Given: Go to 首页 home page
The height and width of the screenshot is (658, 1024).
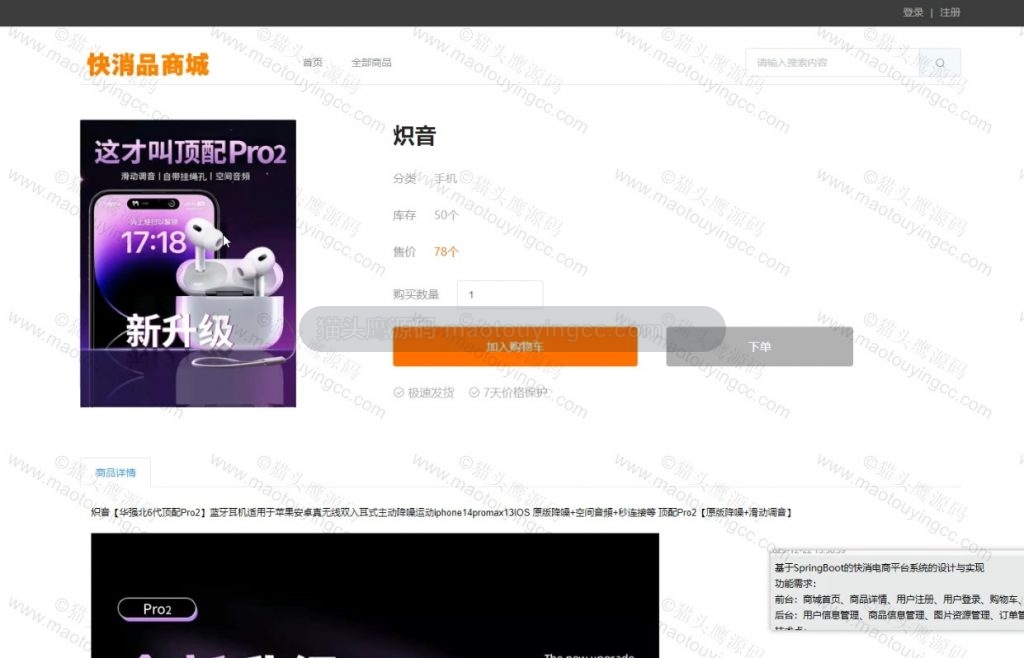Looking at the screenshot, I should tap(313, 63).
